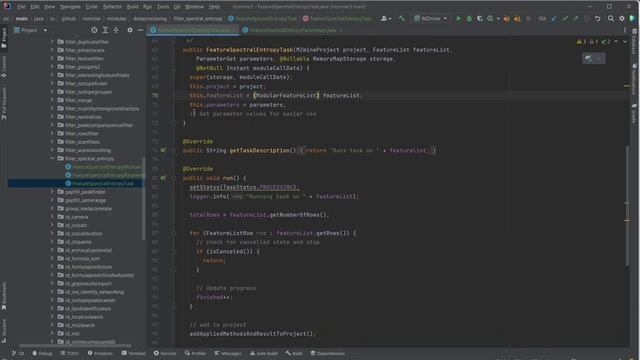Image resolution: width=640 pixels, height=360 pixels.
Task: Expand the id_camera folder
Action: click(x=52, y=217)
